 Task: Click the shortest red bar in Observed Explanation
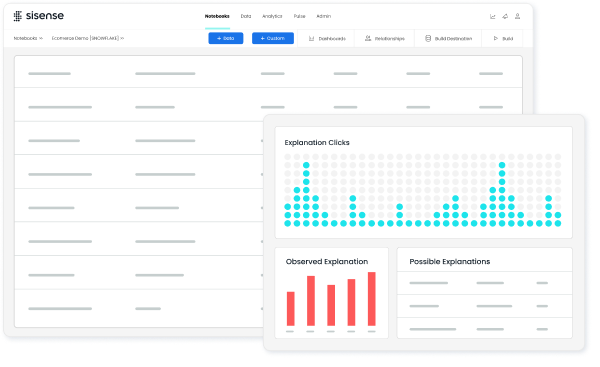(x=291, y=309)
